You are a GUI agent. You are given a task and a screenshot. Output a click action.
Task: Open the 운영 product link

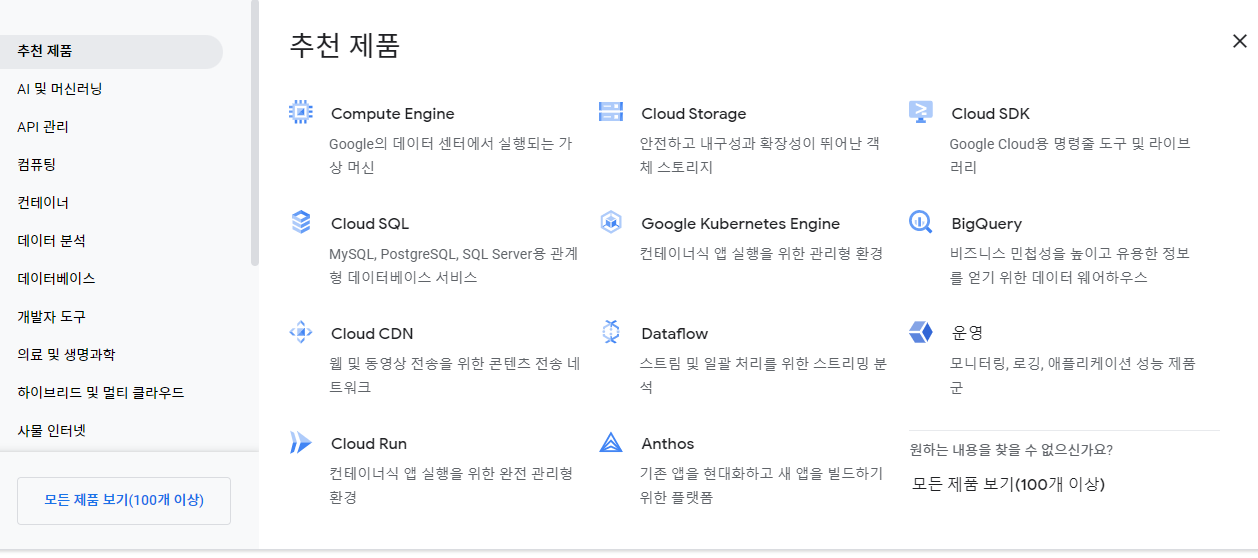point(967,333)
